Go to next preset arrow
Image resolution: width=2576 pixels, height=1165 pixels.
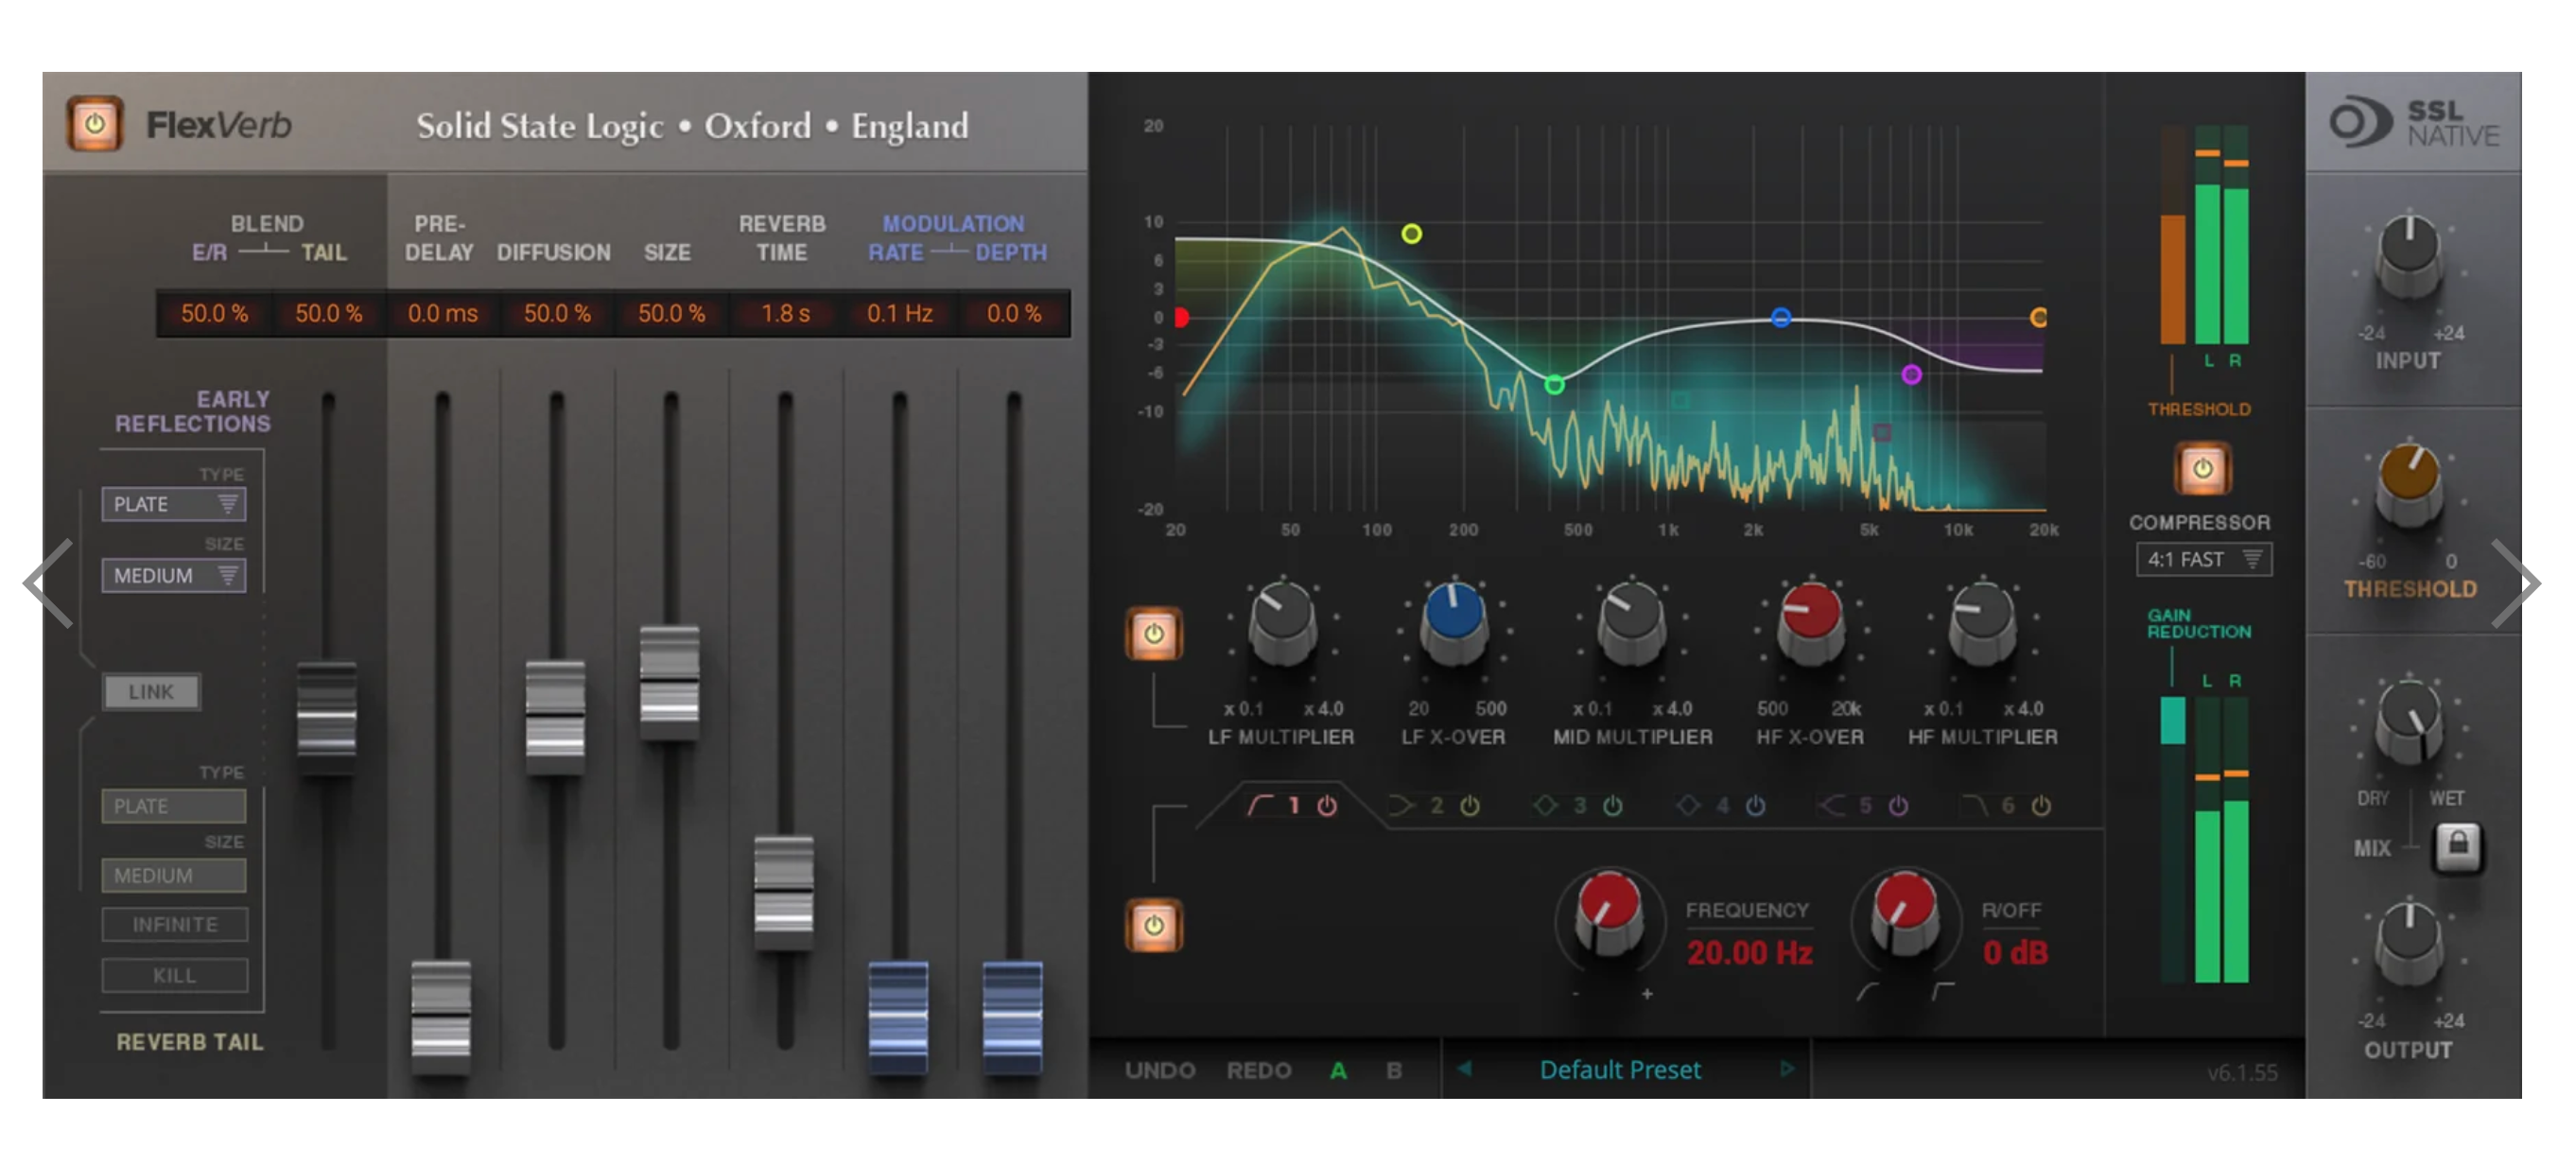pos(1787,1069)
